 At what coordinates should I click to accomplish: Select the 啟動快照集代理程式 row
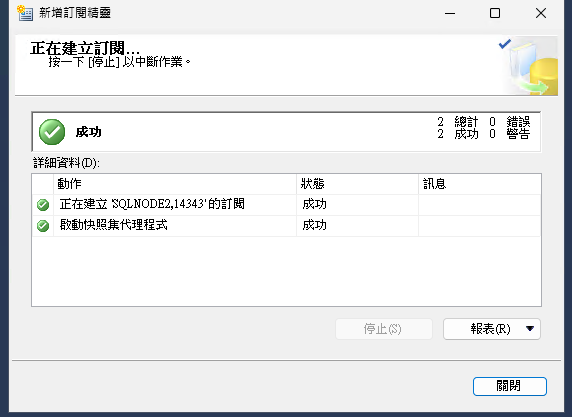pos(286,226)
